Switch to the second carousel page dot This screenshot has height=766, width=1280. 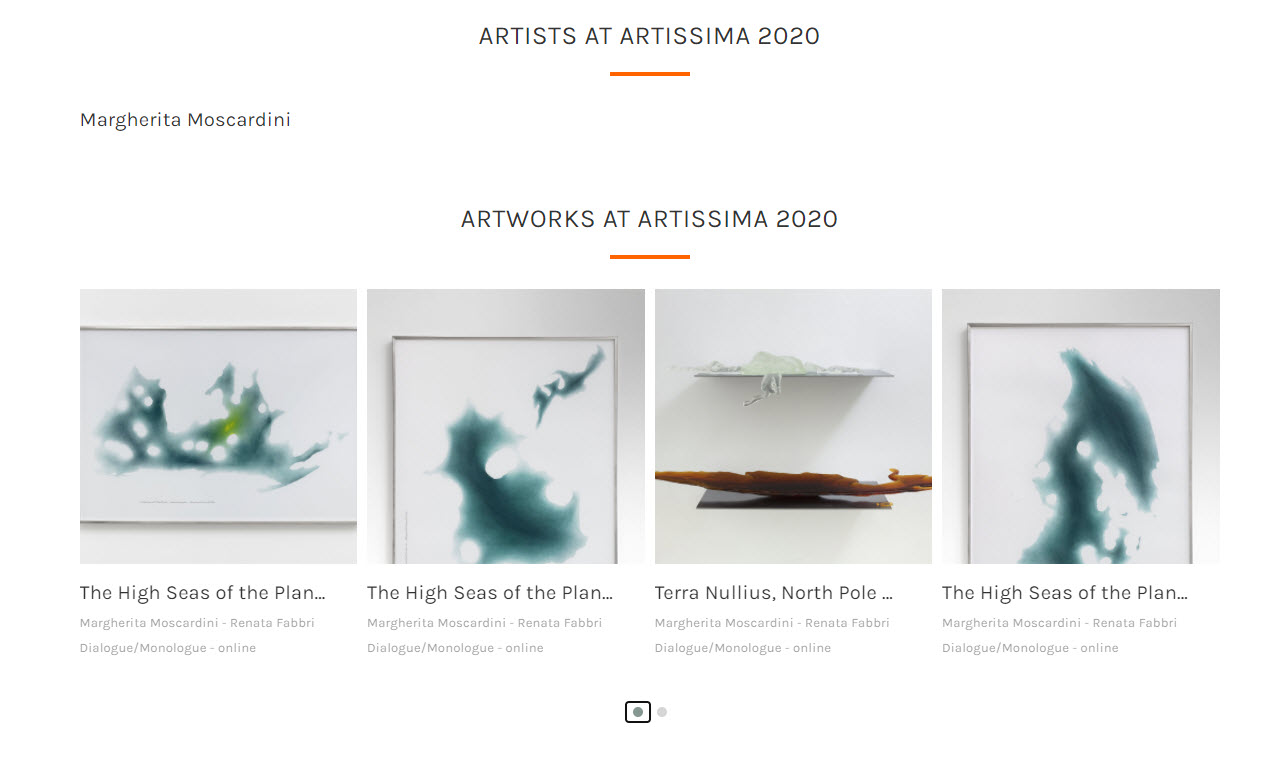tap(662, 712)
